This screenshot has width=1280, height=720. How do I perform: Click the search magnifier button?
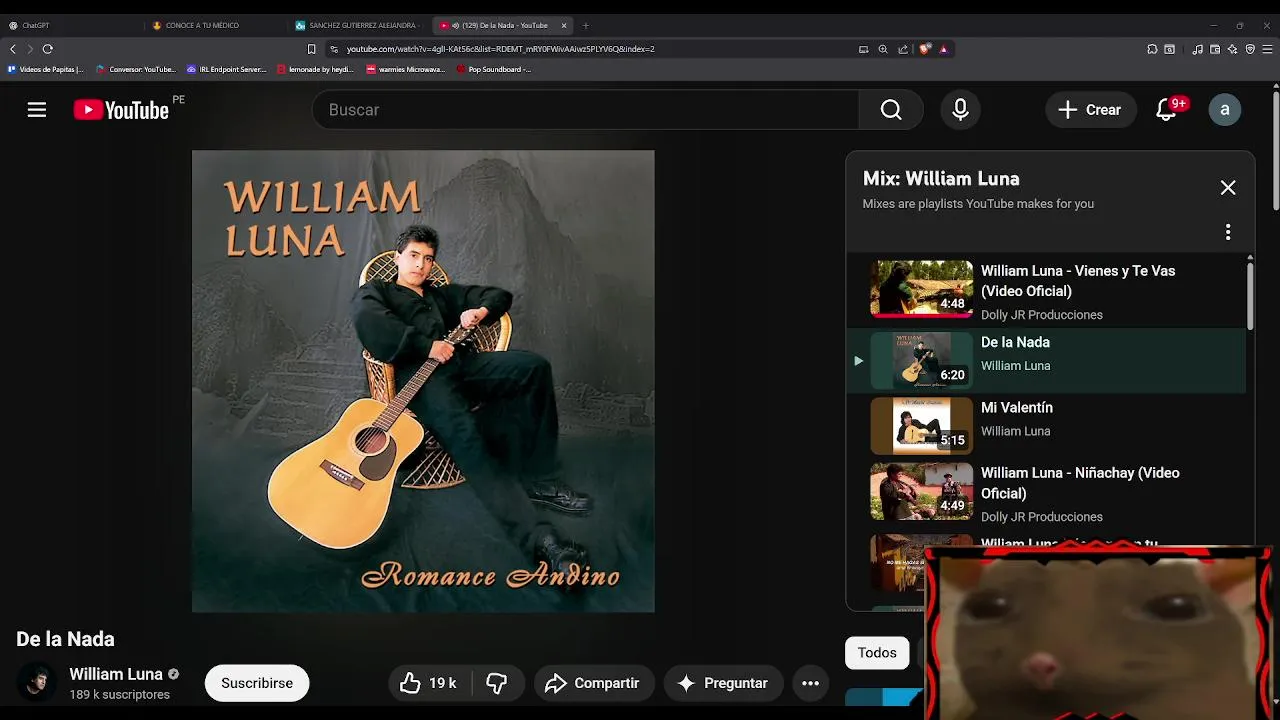point(891,110)
